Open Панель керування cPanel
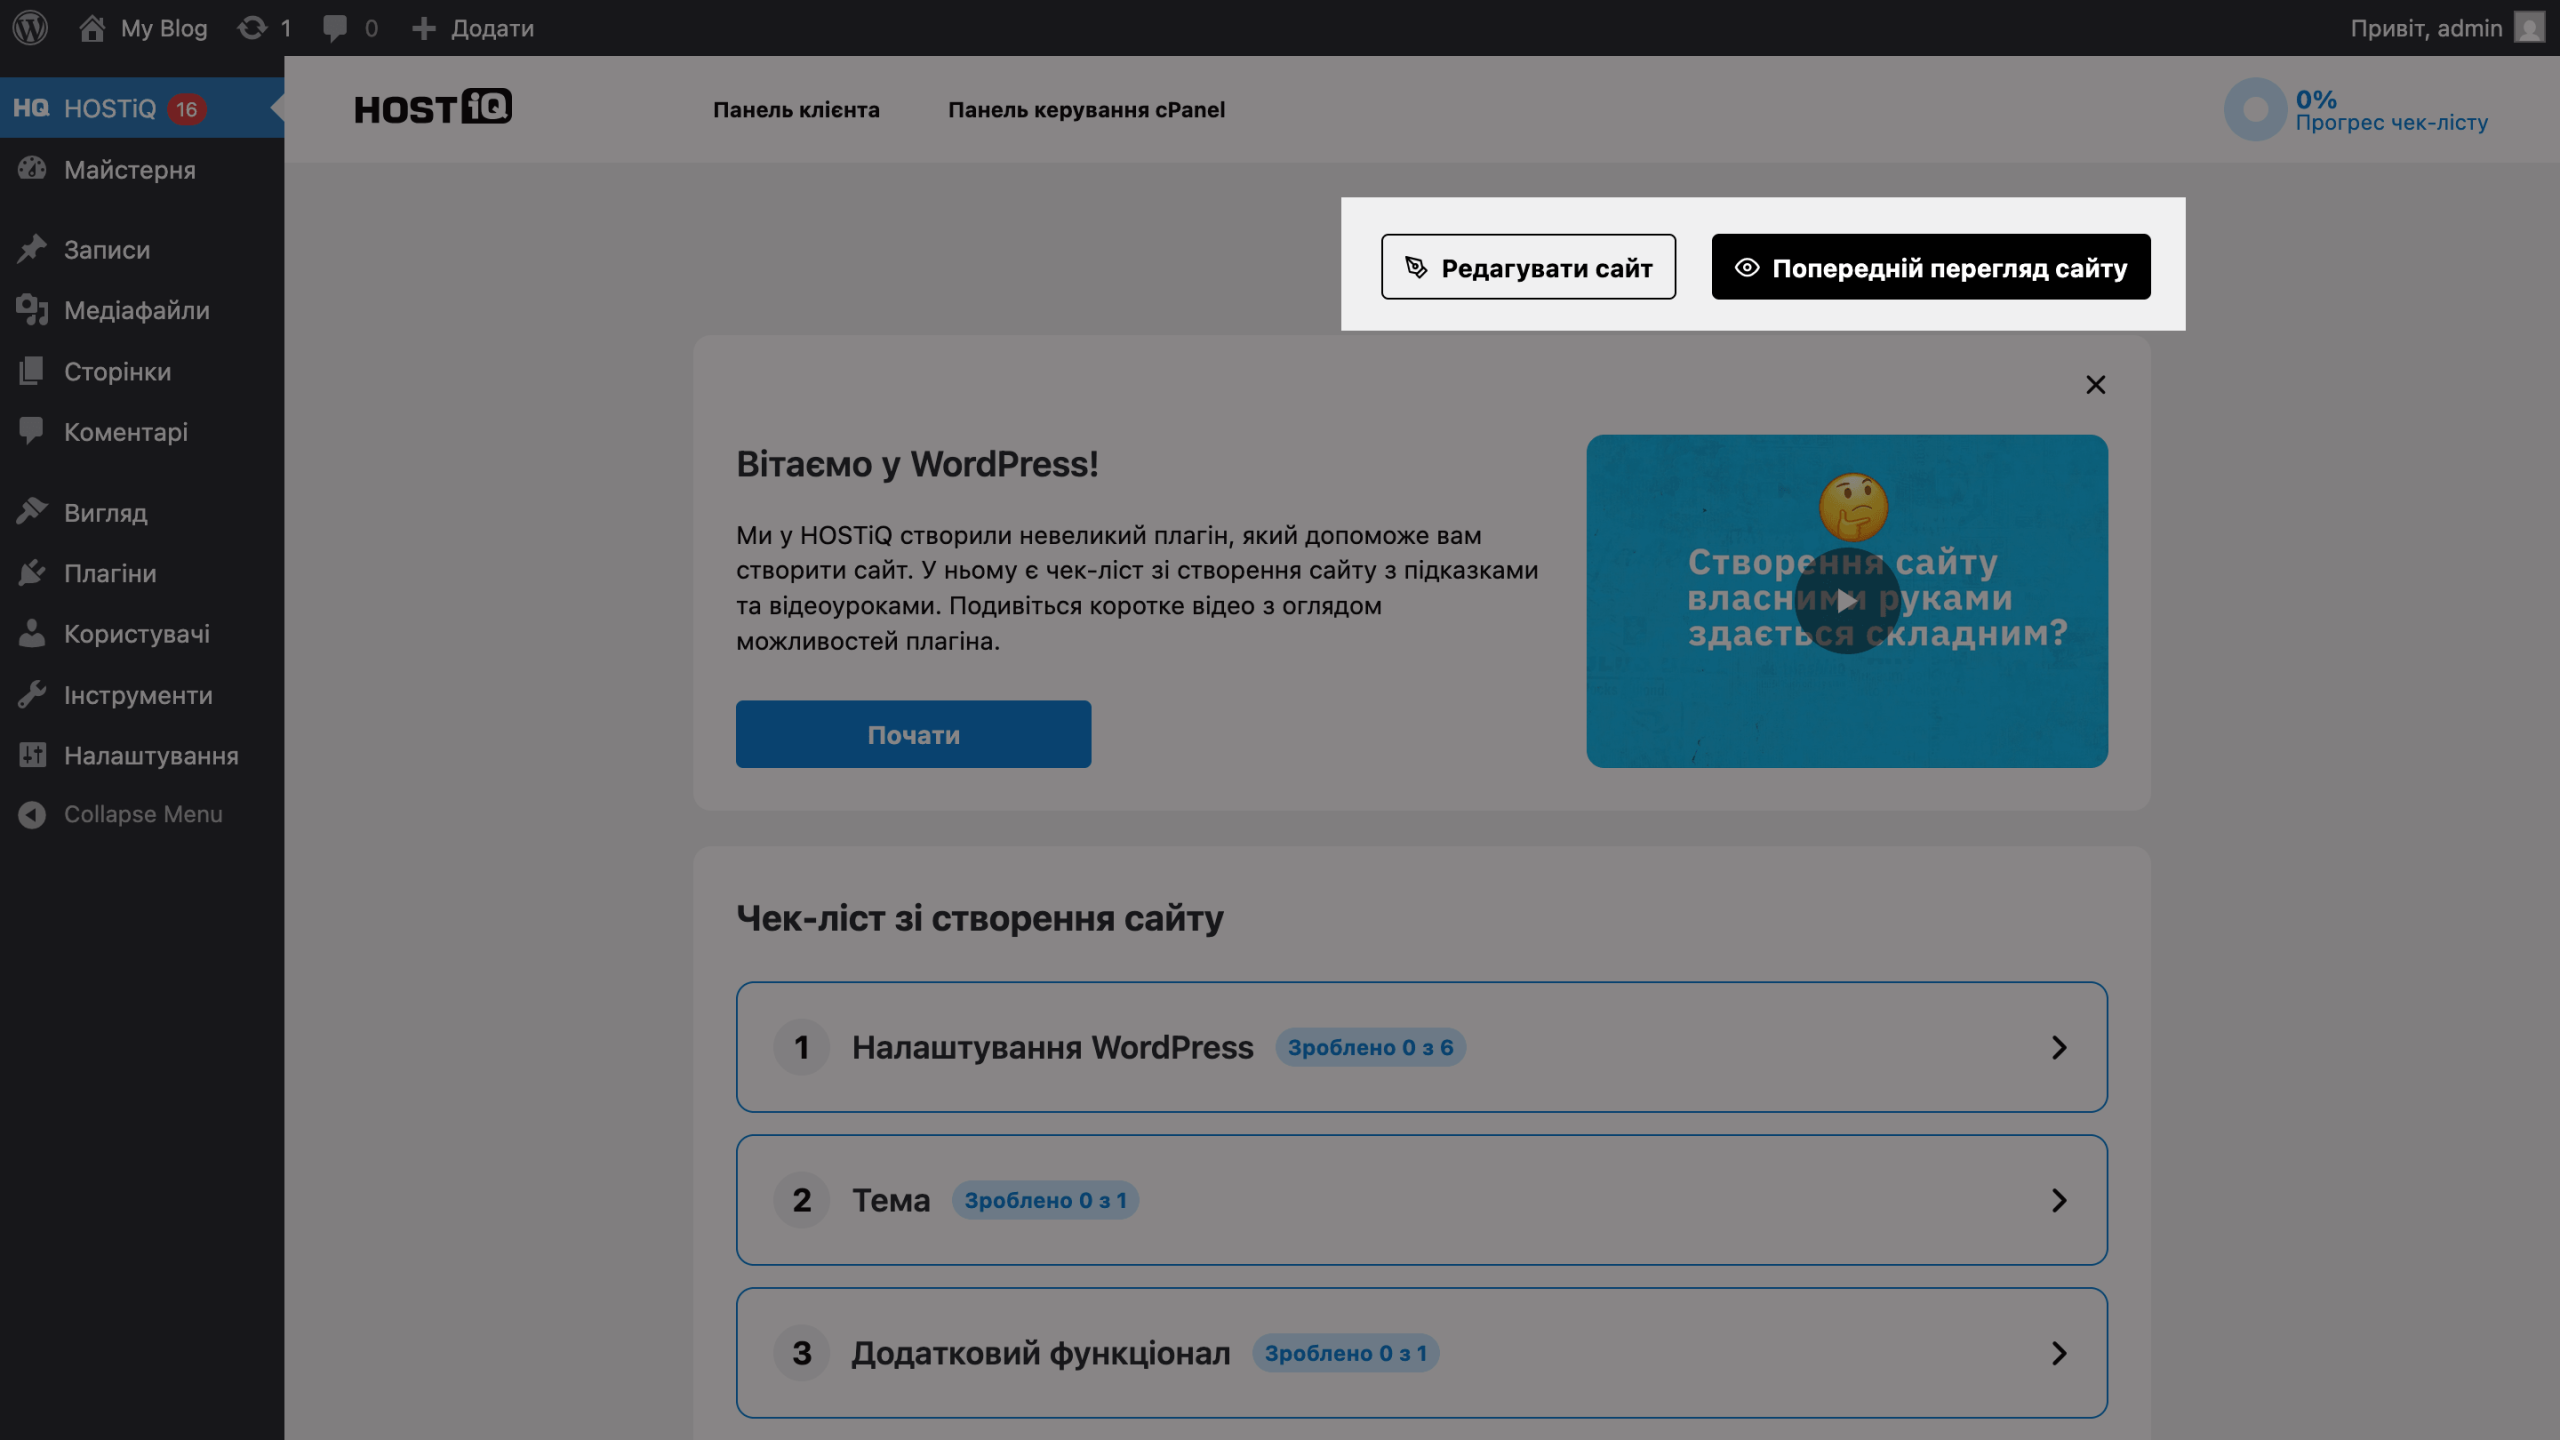The height and width of the screenshot is (1440, 2560). point(1086,110)
